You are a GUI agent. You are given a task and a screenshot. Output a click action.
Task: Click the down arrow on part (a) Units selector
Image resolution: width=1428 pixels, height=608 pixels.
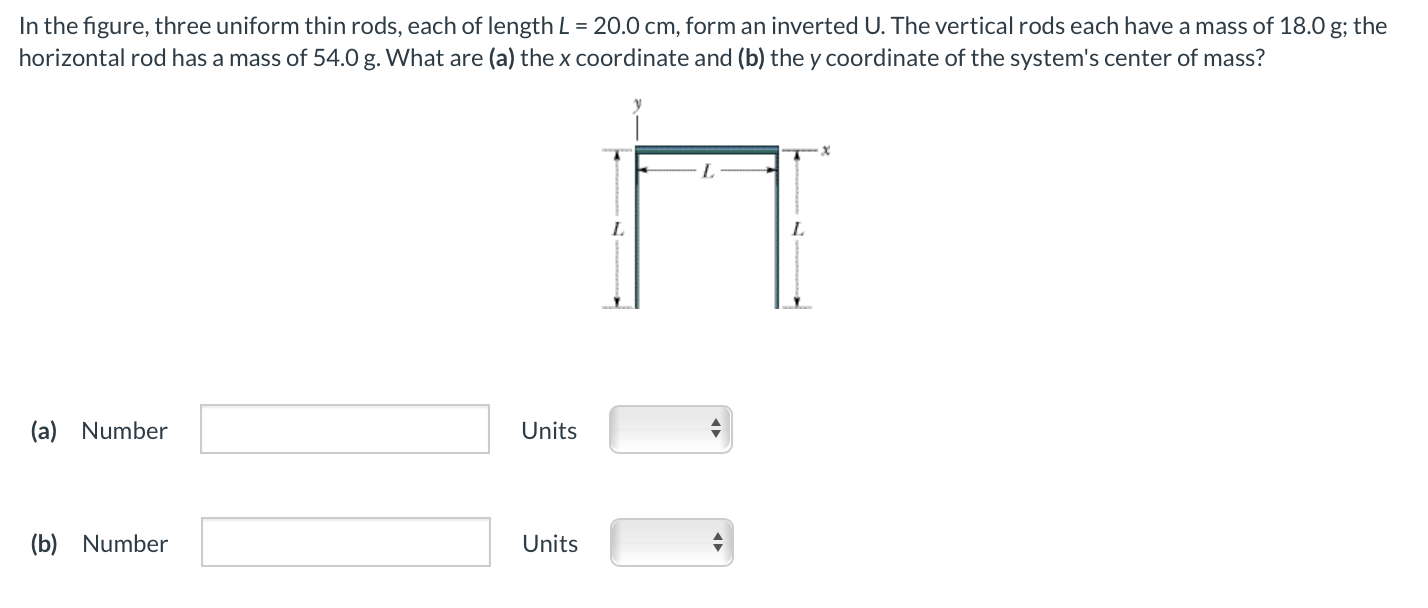[x=715, y=434]
